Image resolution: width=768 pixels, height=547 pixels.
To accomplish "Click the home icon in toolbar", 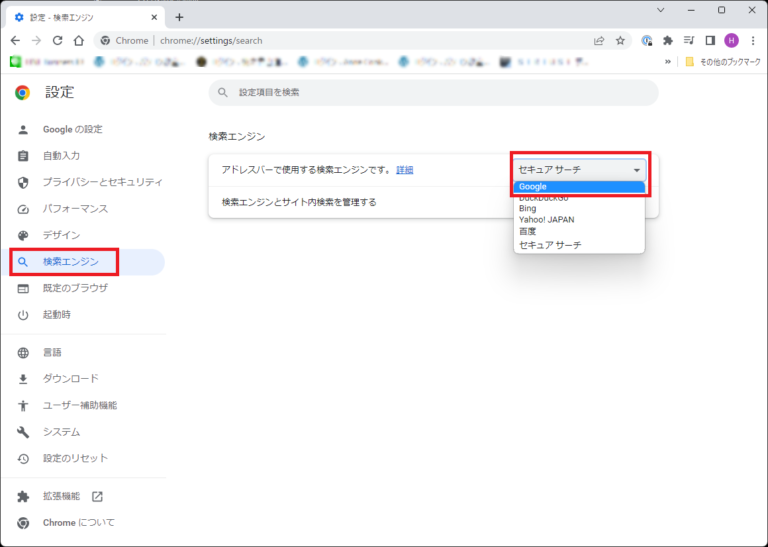I will tap(78, 41).
